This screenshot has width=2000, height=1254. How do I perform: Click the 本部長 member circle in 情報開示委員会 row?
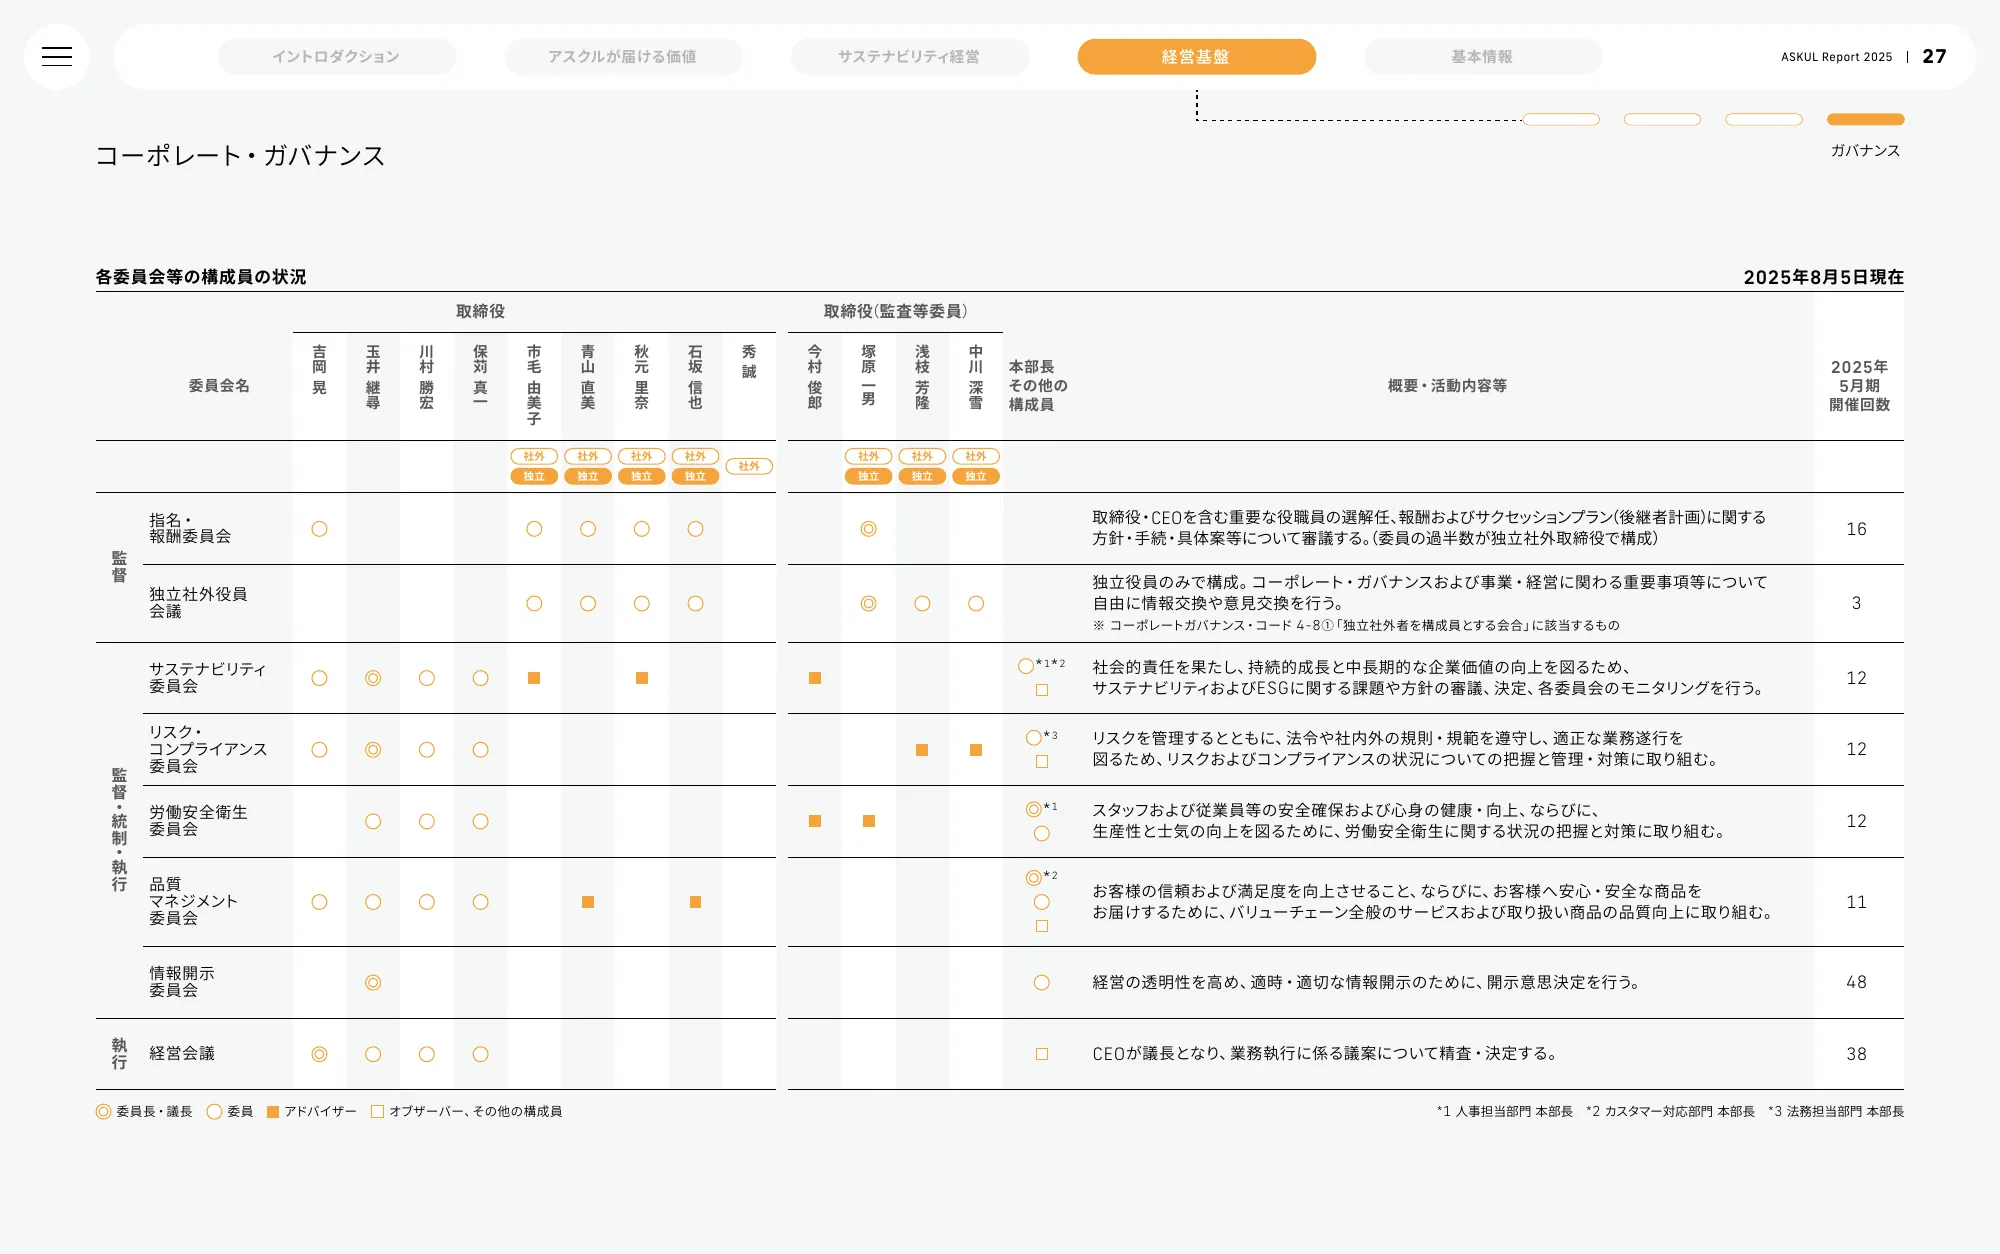[1042, 983]
